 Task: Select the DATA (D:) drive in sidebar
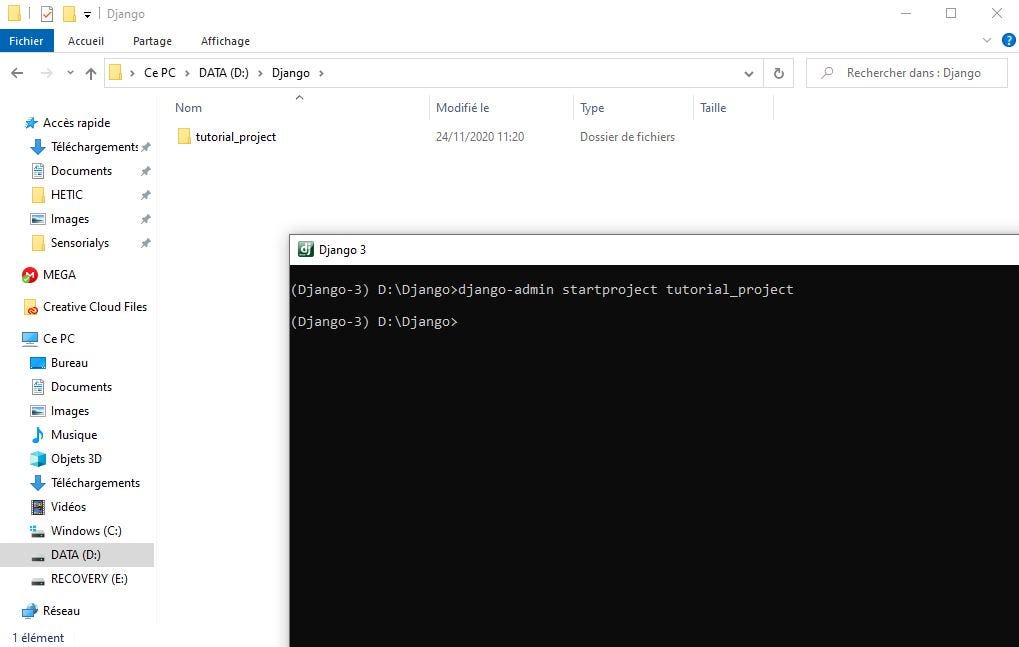point(75,555)
